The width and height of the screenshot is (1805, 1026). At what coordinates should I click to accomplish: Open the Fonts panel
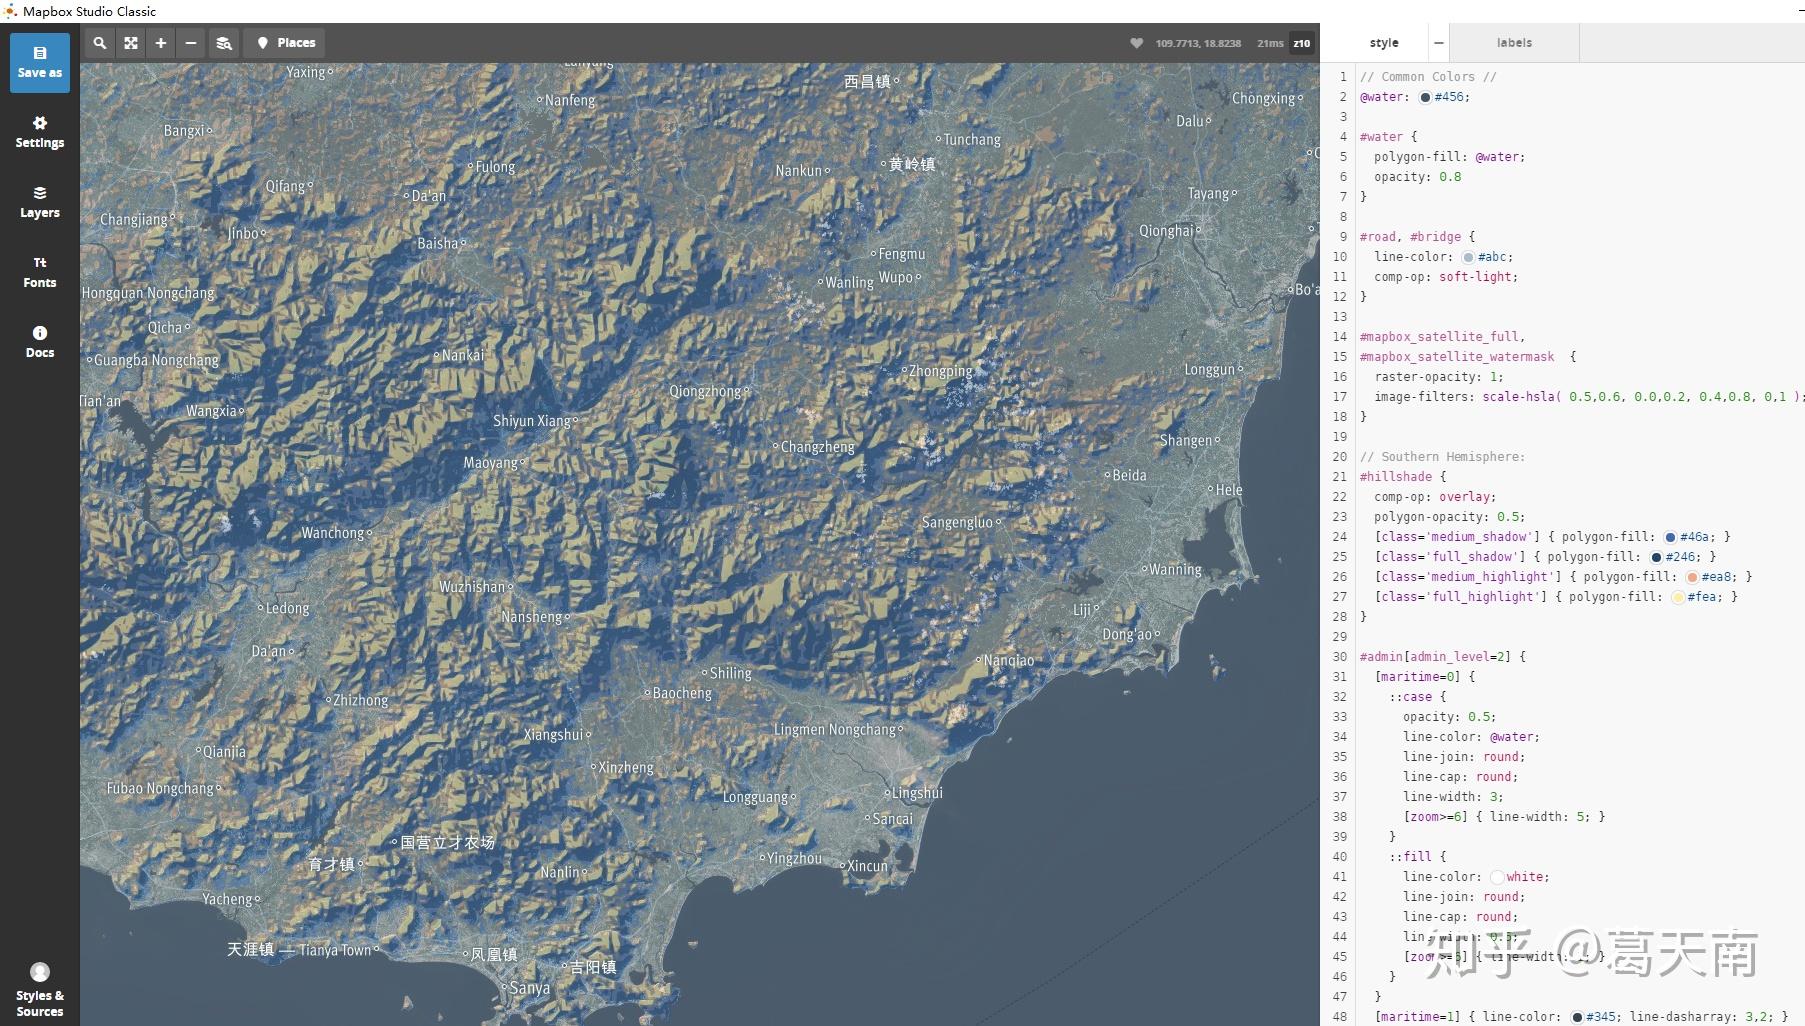[40, 272]
